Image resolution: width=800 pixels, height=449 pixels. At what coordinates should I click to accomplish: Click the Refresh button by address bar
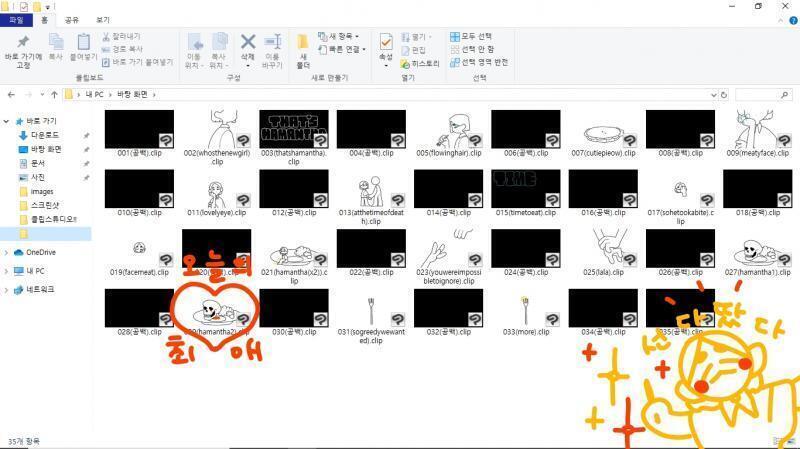(x=723, y=95)
